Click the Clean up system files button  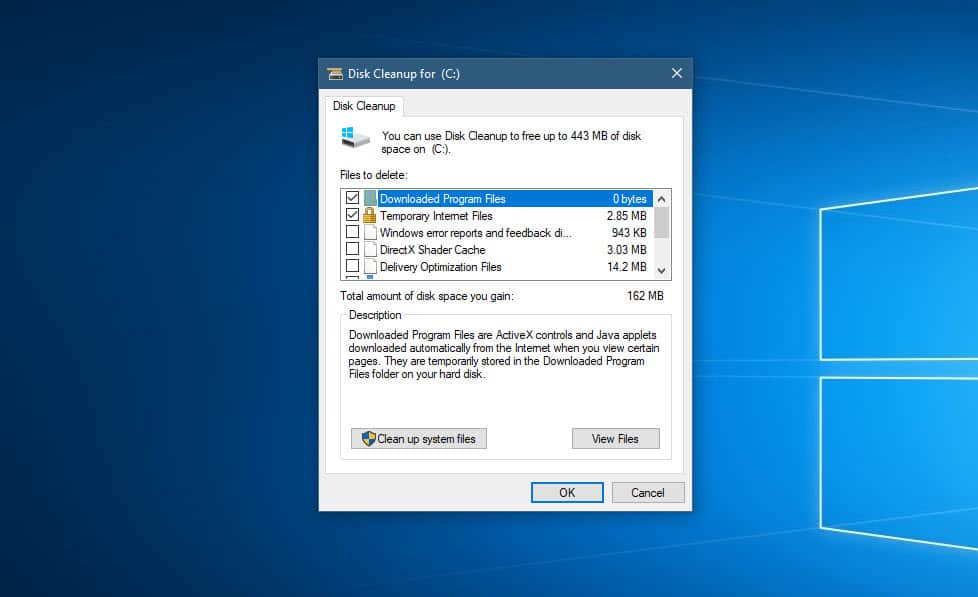(x=419, y=439)
